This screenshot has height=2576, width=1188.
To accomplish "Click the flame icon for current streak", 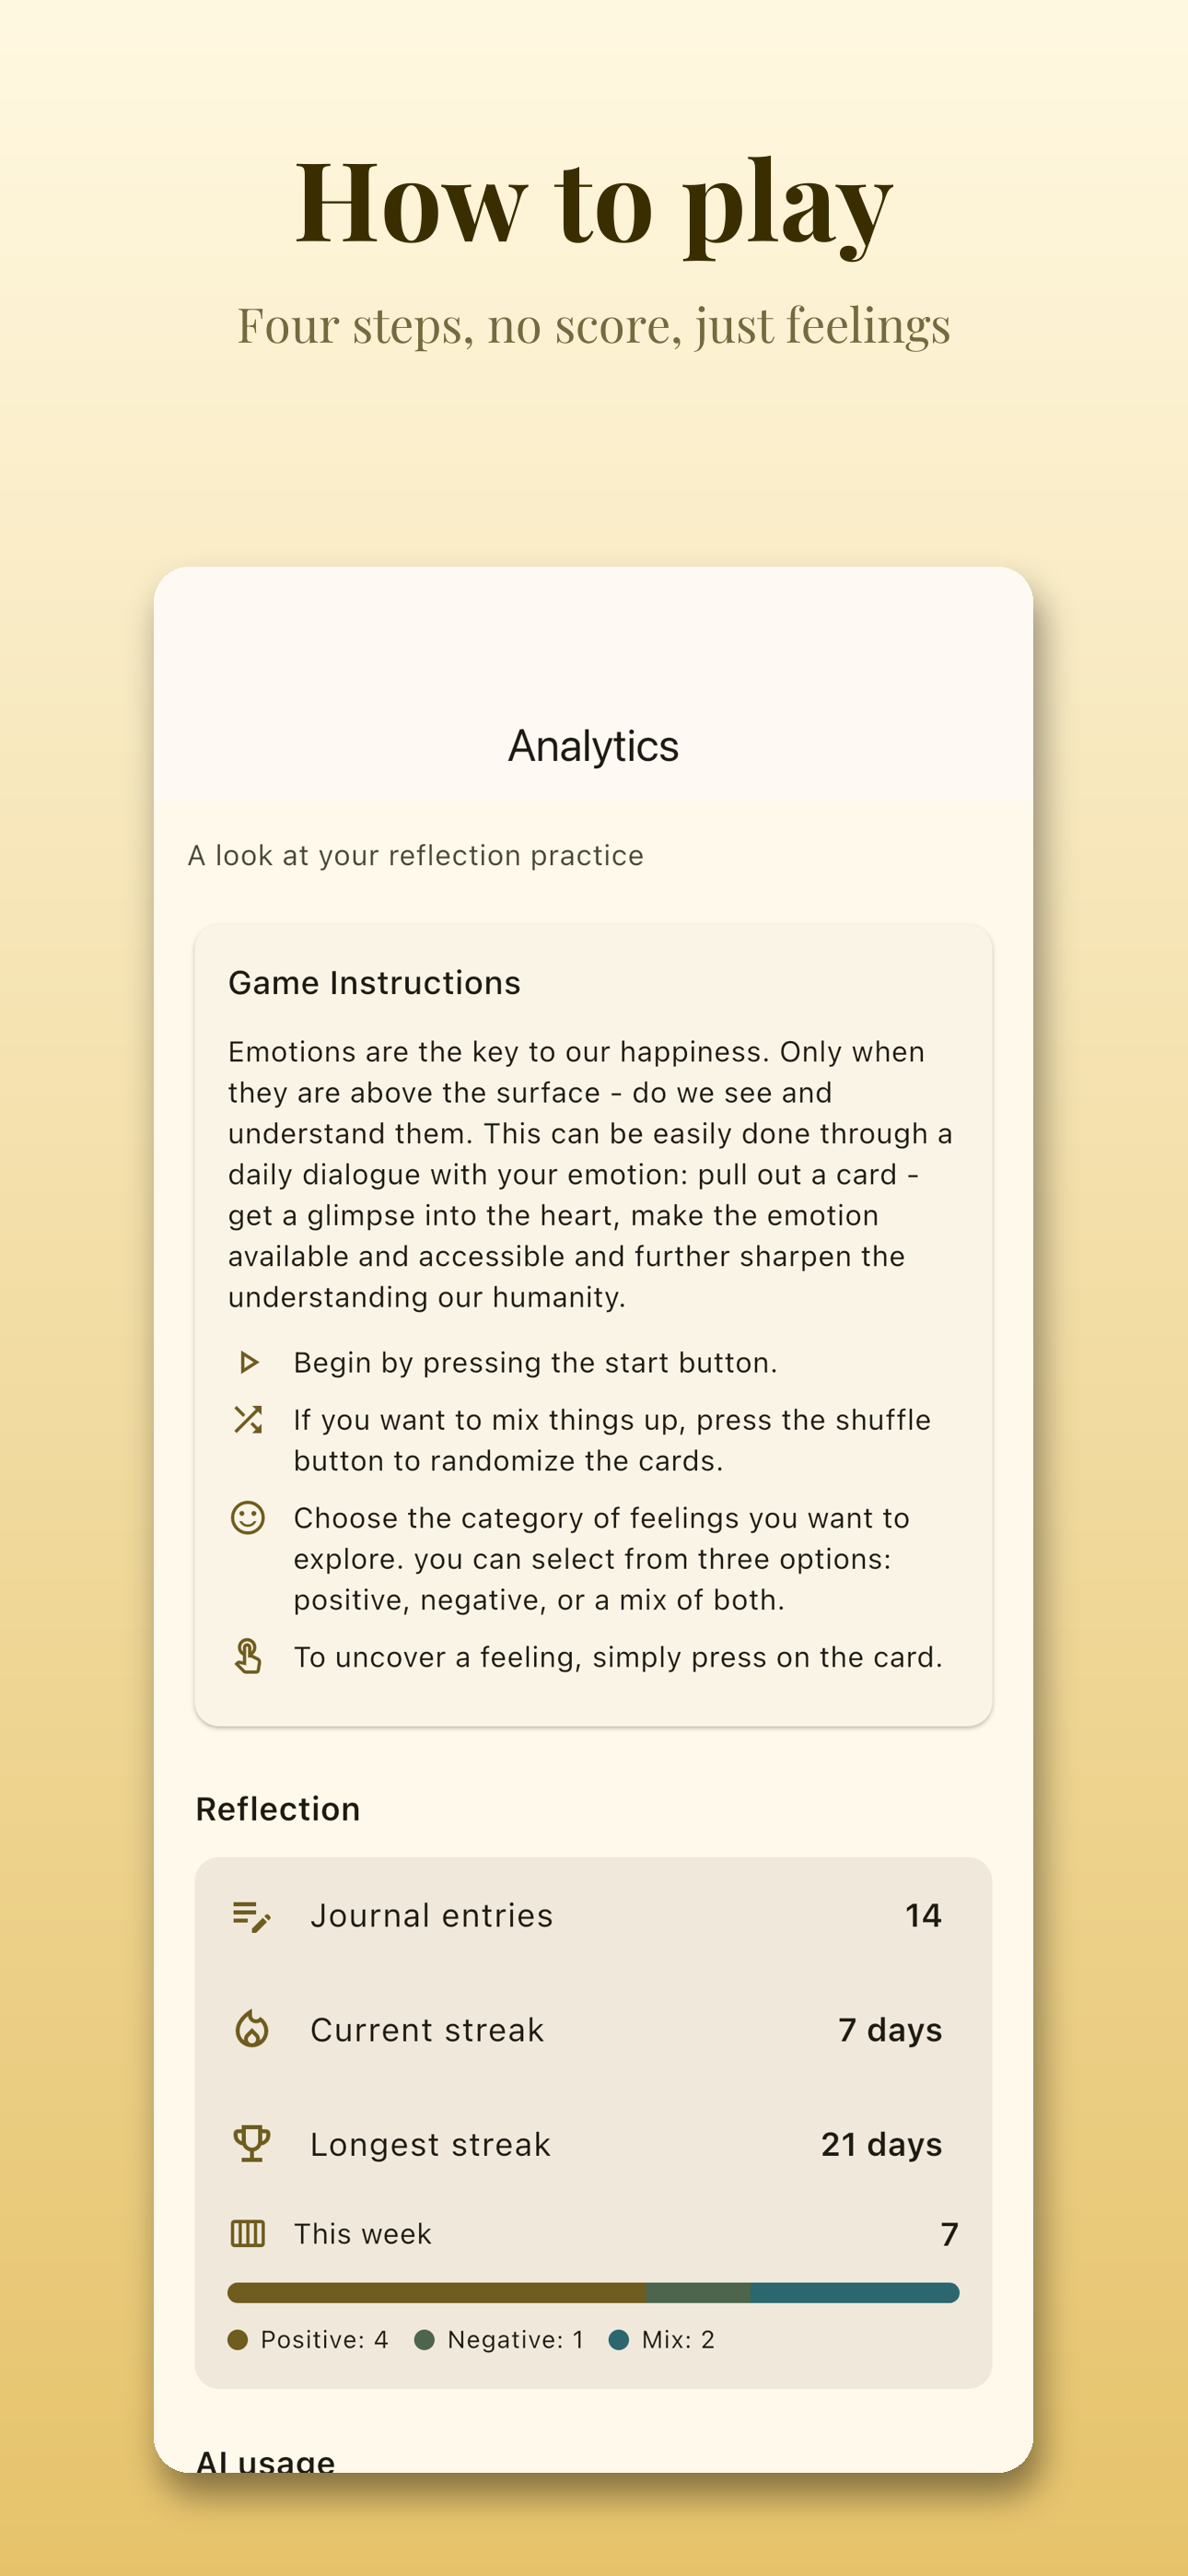I will coord(251,2030).
